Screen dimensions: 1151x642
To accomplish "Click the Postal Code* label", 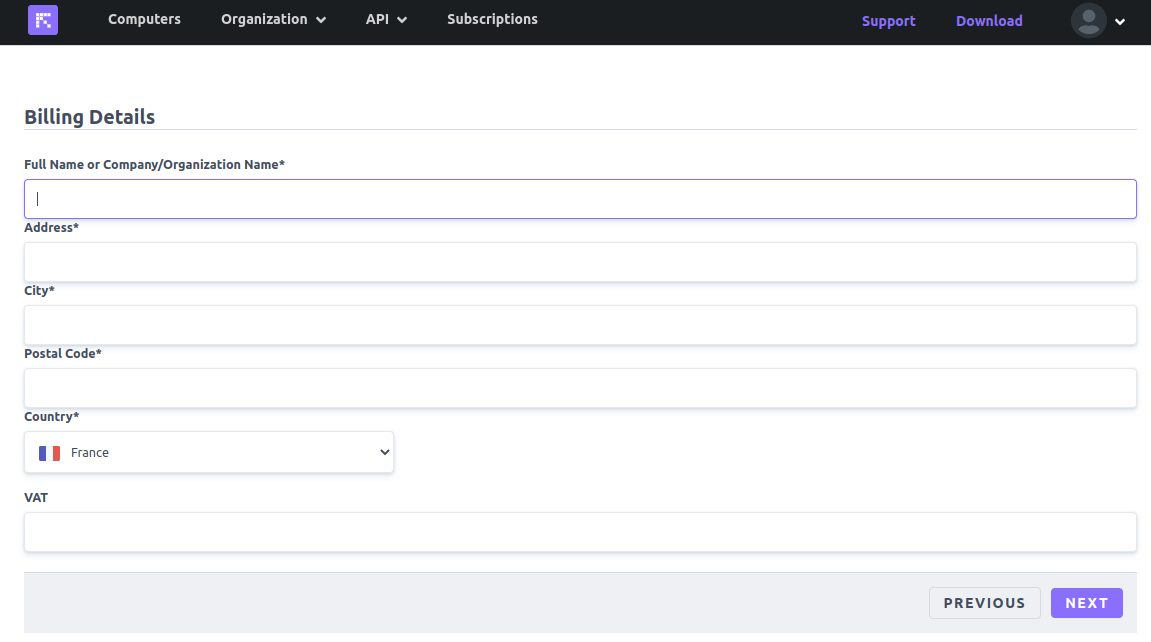I will coord(62,354).
